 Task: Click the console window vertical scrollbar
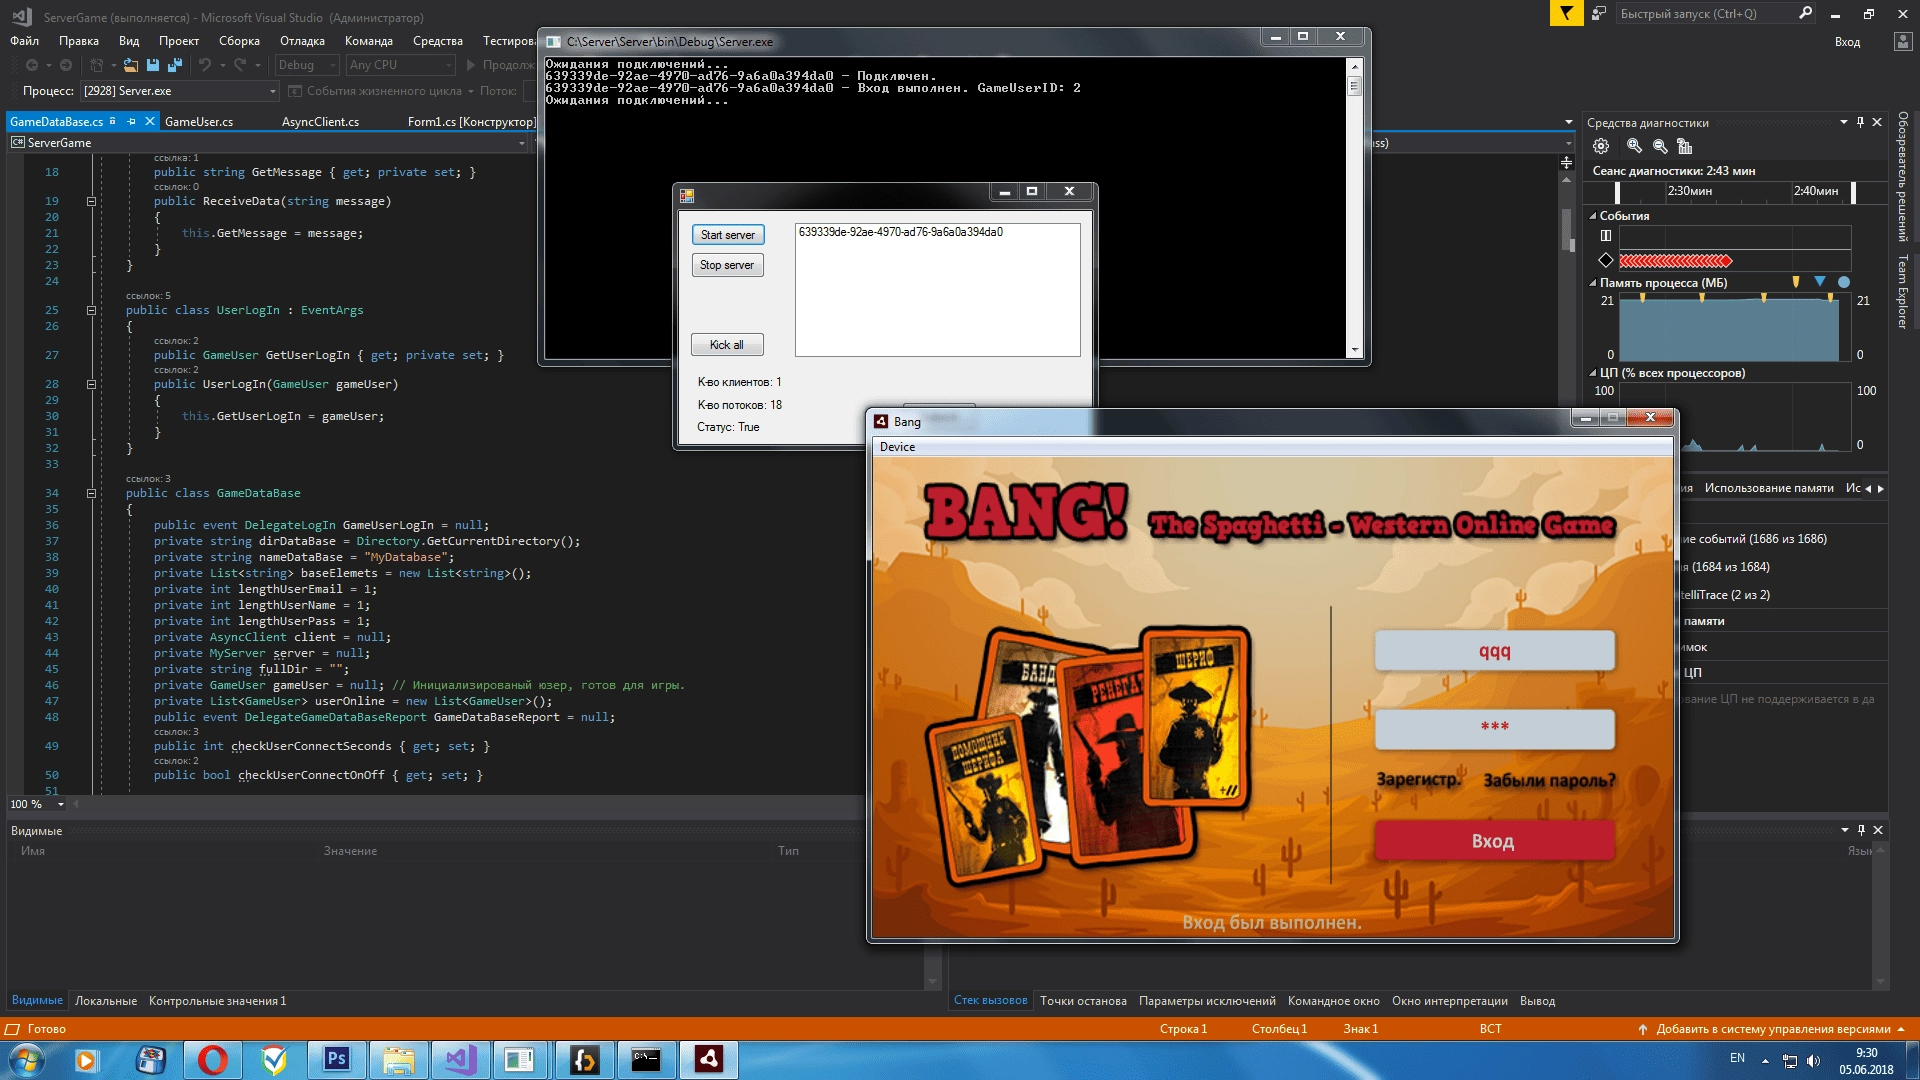1355,208
